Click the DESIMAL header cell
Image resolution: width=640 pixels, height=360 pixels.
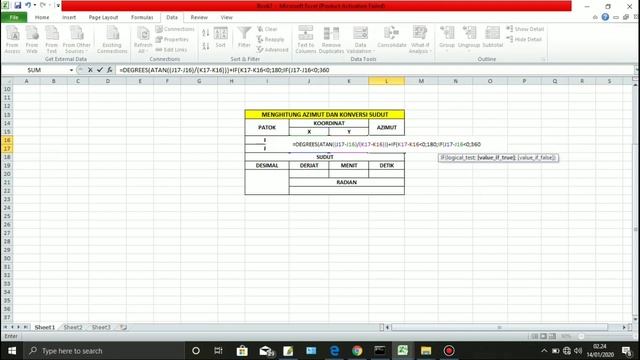pyautogui.click(x=267, y=165)
